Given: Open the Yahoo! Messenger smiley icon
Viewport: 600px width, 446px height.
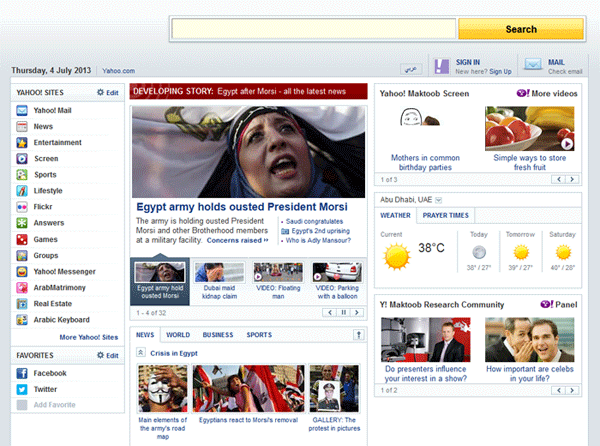Looking at the screenshot, I should tap(22, 272).
